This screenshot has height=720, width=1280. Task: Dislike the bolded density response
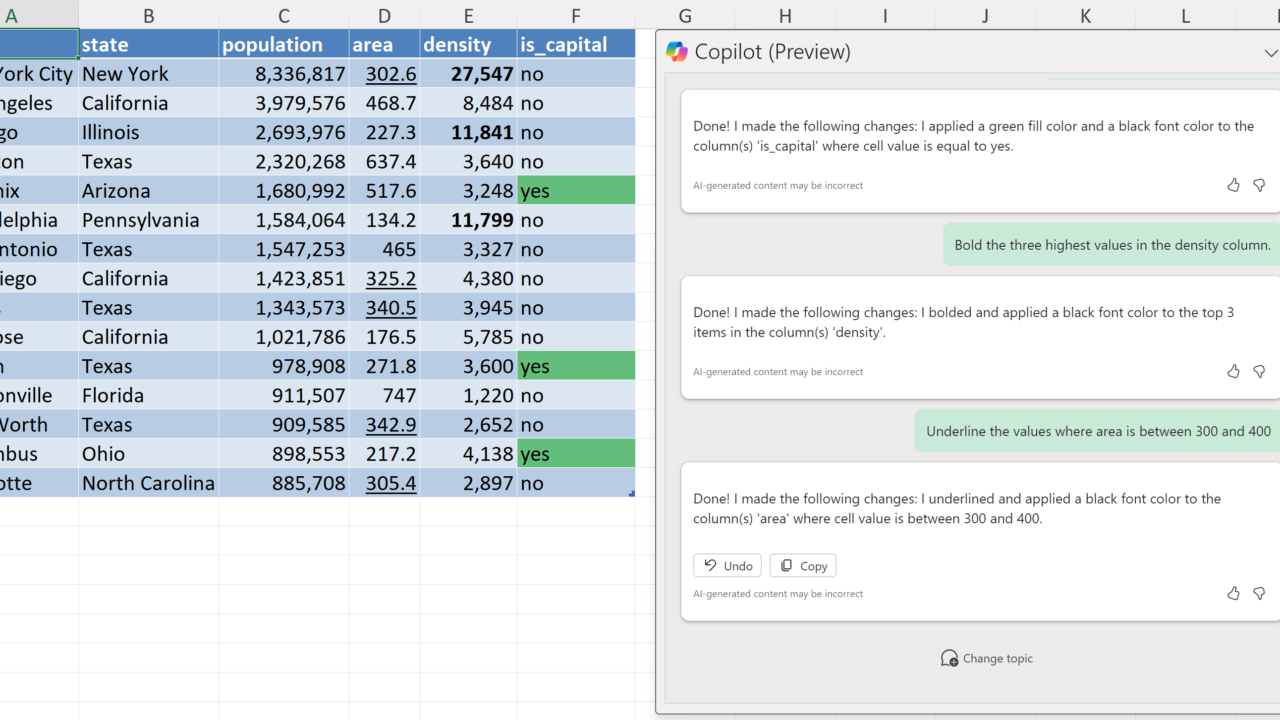(x=1259, y=371)
